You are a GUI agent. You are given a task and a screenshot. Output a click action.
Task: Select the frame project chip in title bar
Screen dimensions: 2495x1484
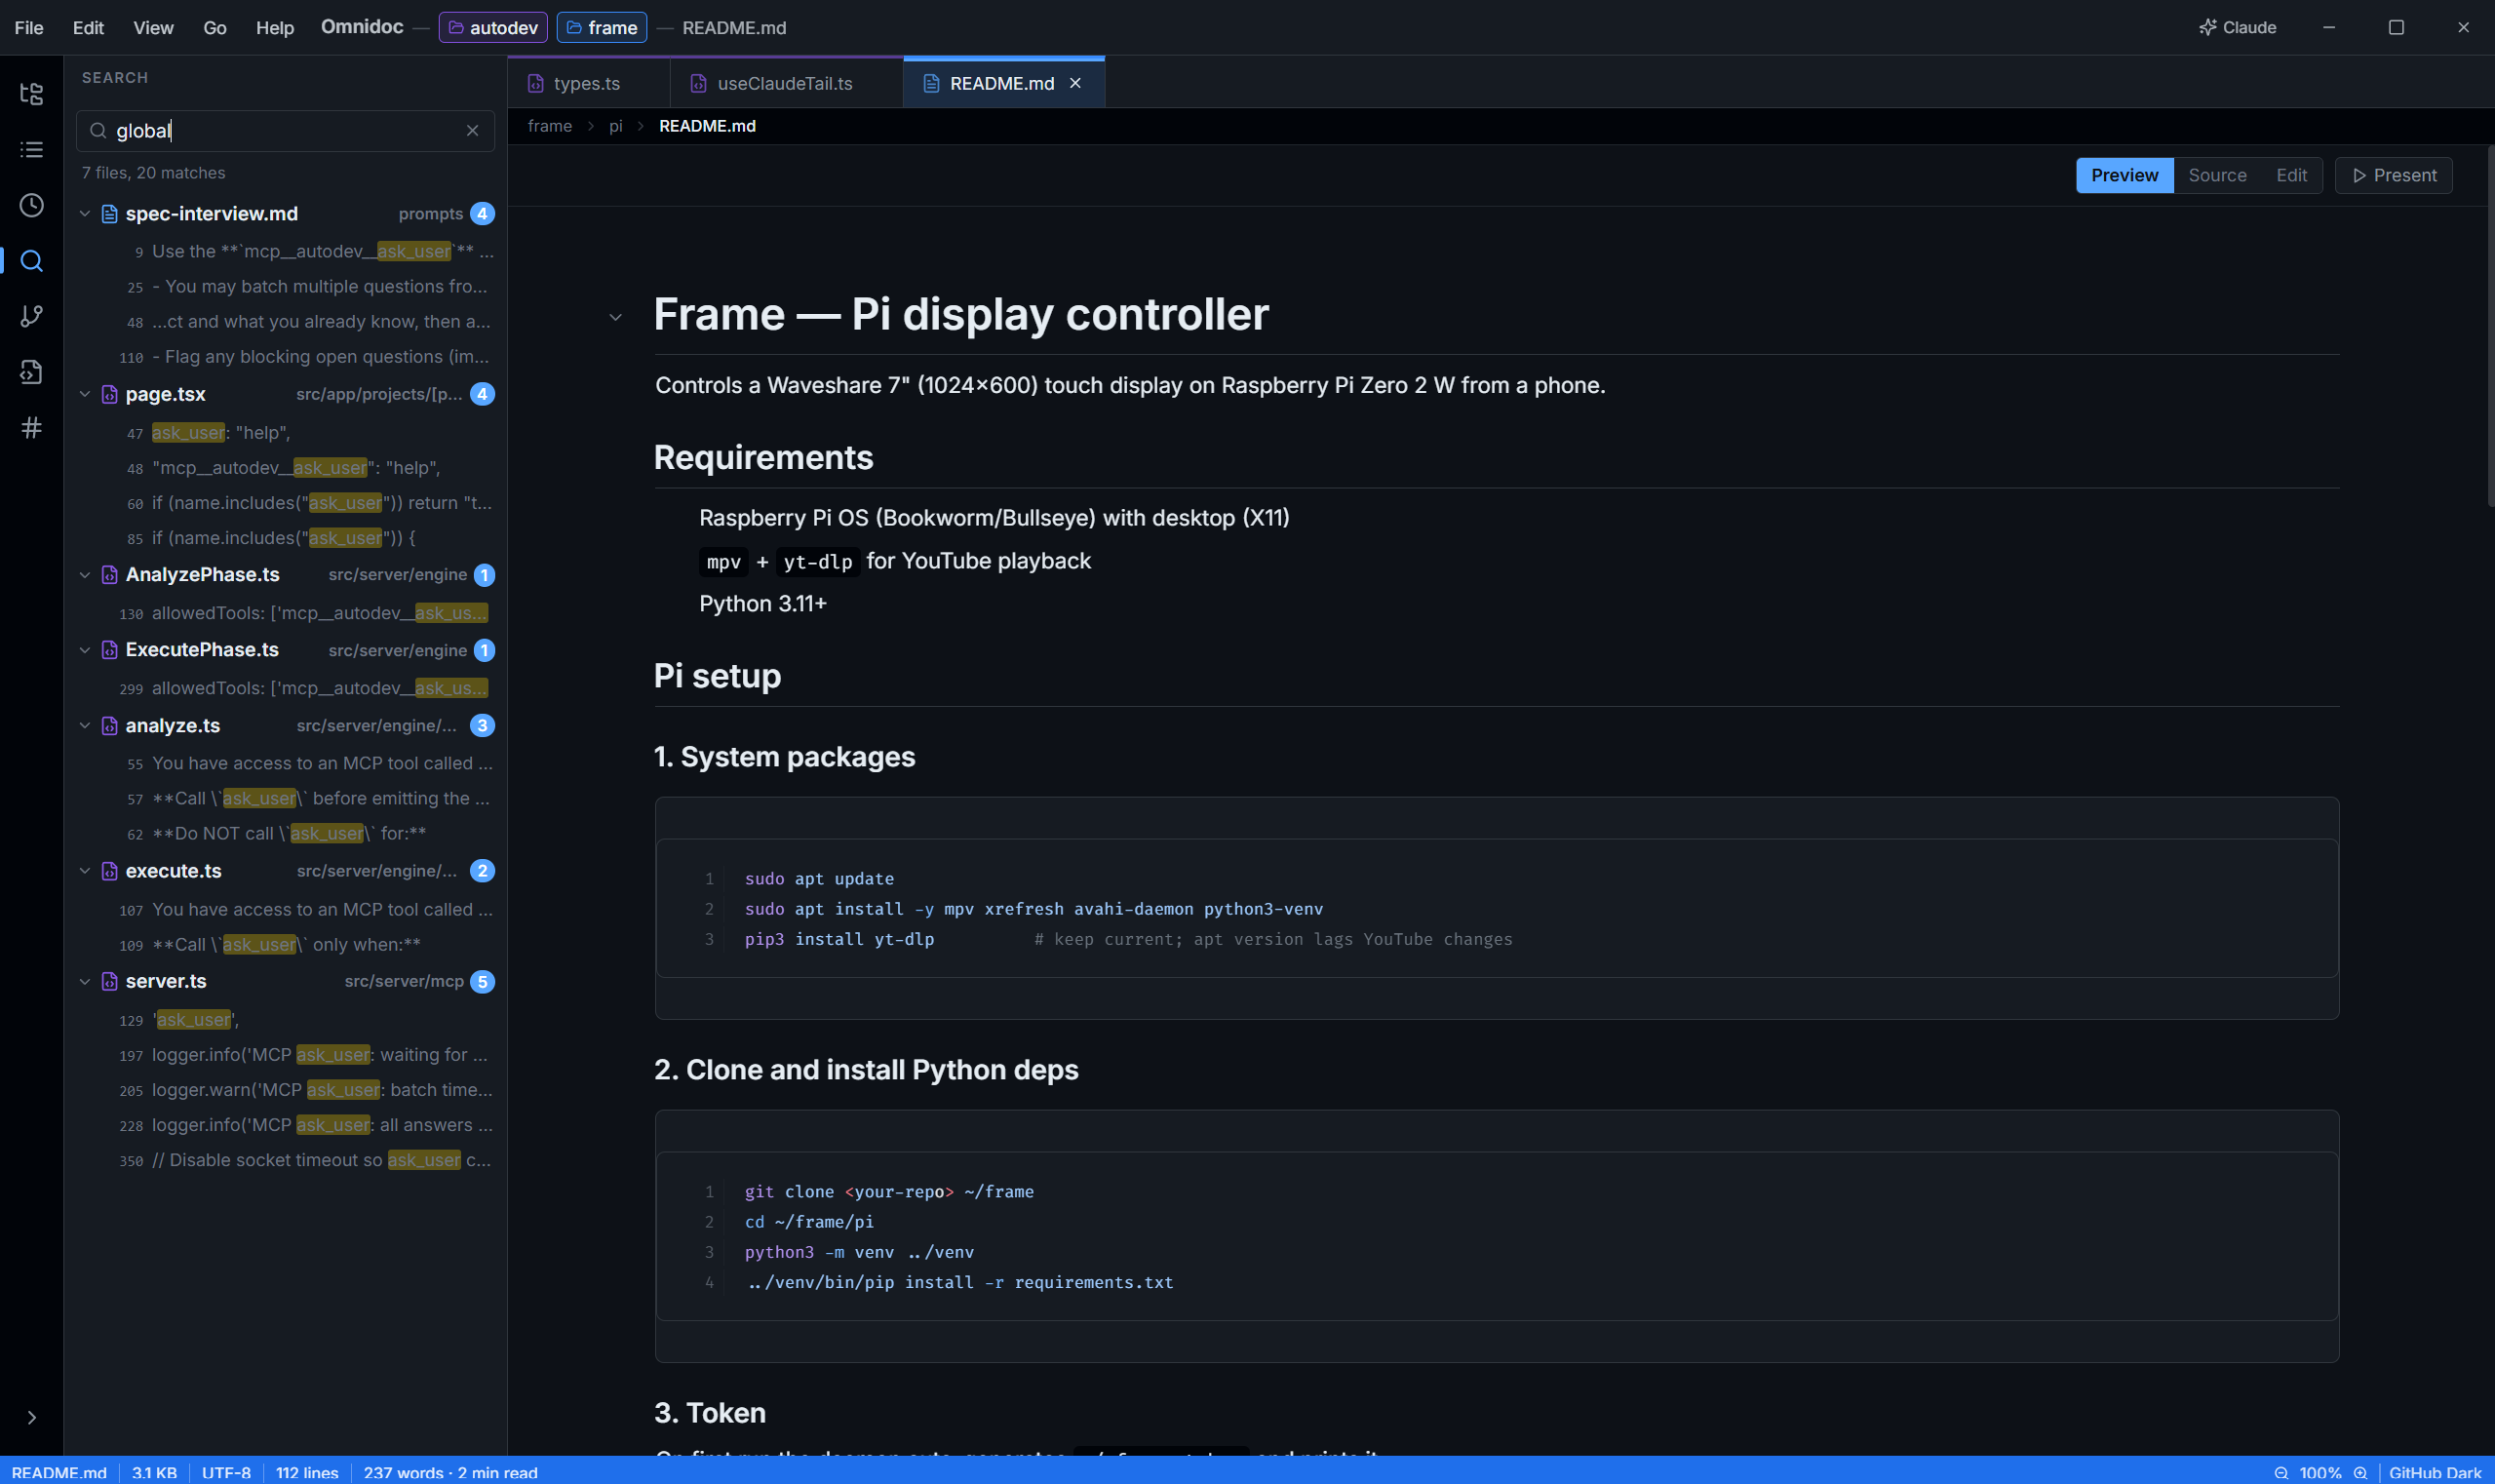coord(602,27)
